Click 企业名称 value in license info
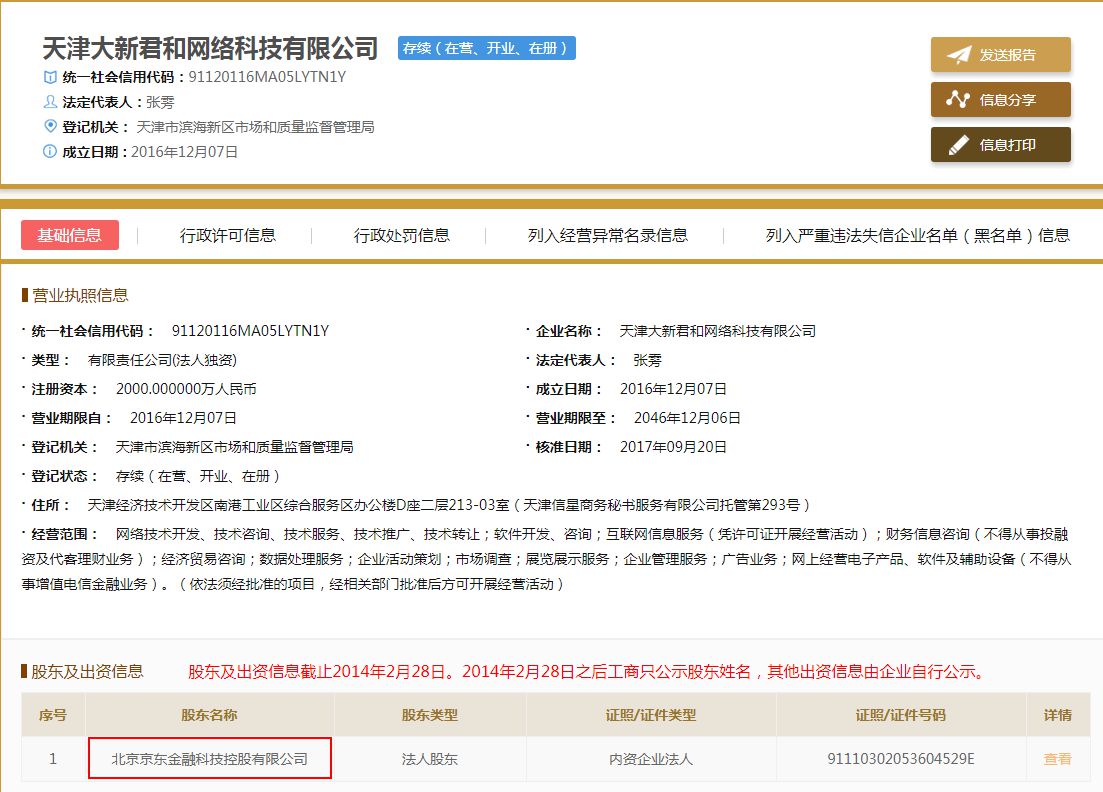 (x=718, y=331)
